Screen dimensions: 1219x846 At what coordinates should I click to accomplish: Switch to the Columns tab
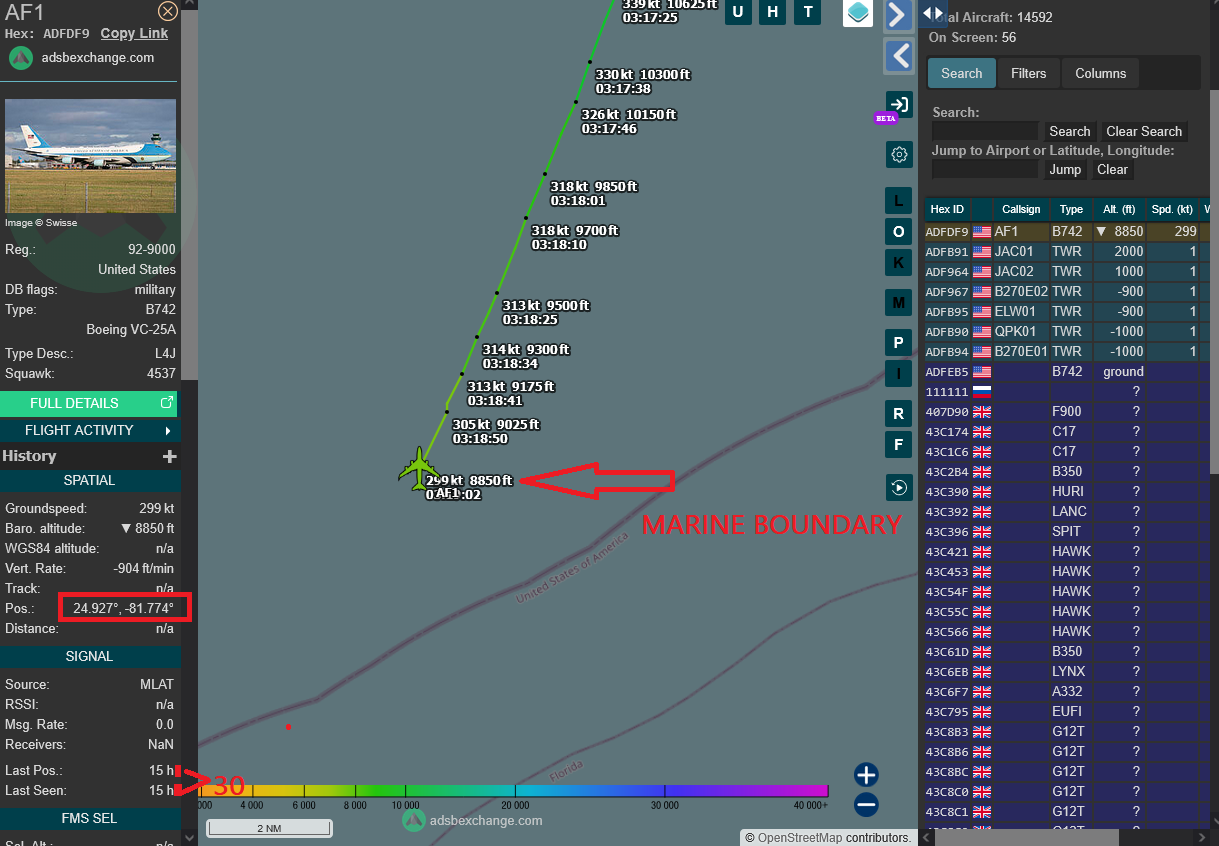[1100, 73]
